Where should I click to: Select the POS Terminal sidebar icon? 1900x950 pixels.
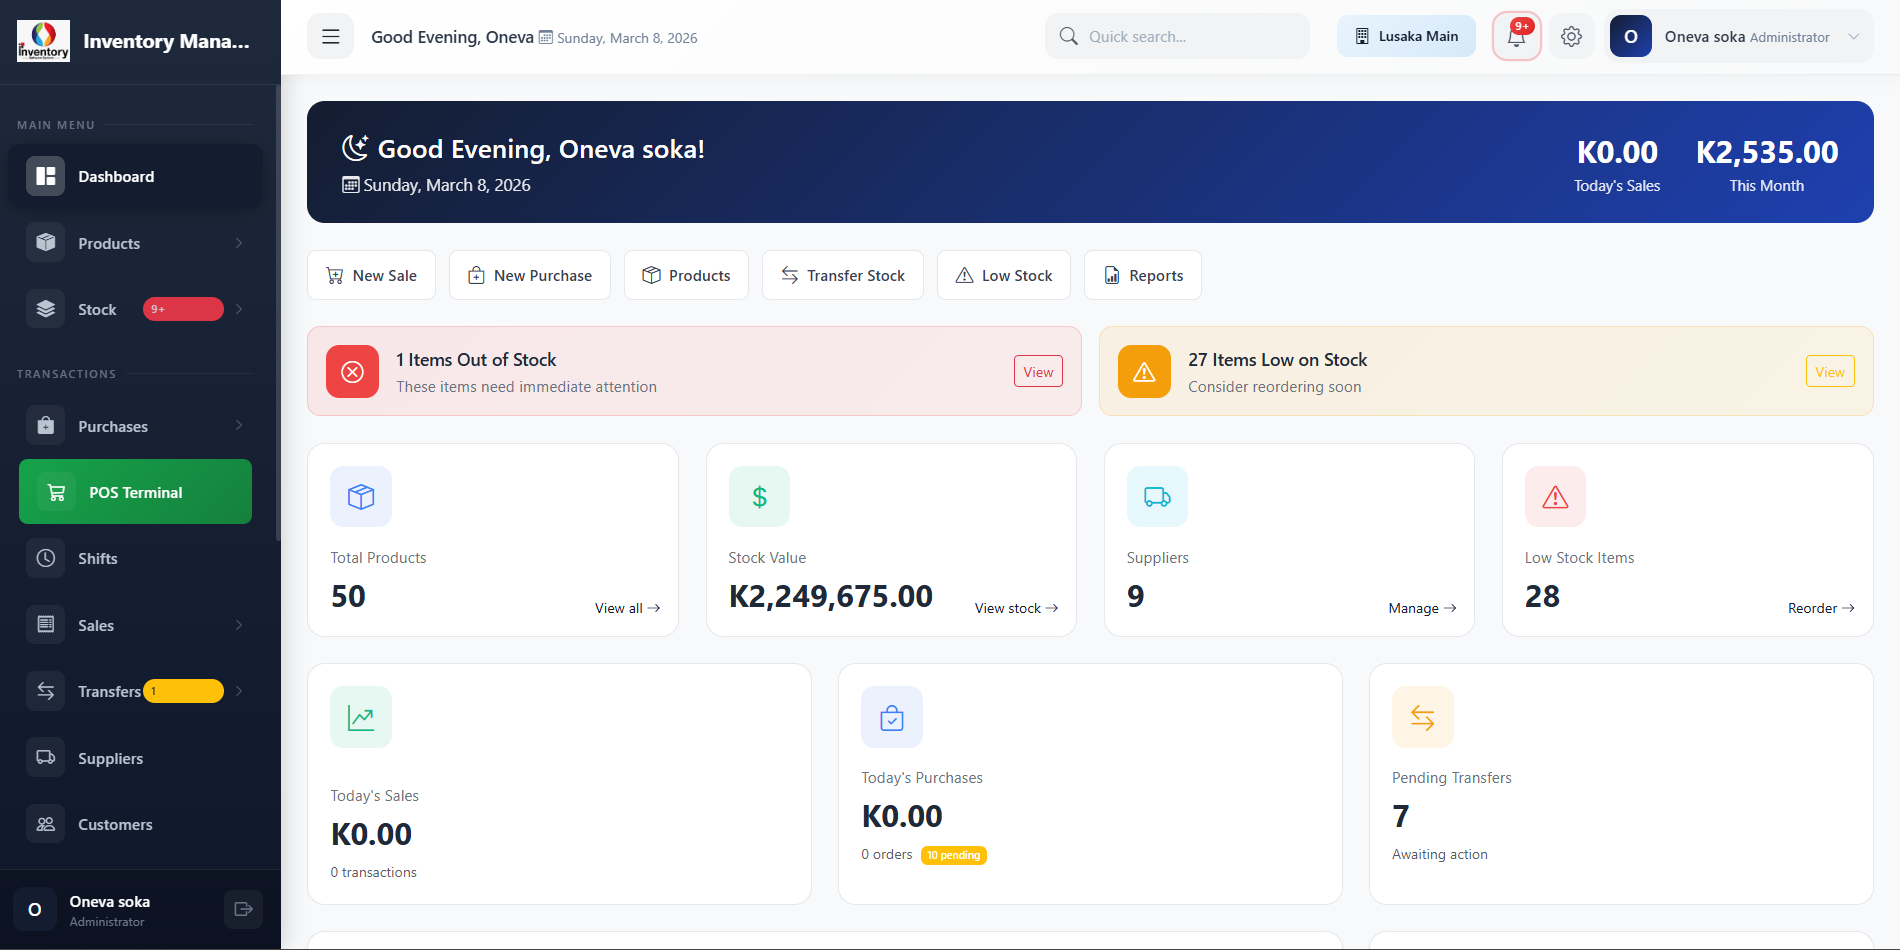pos(55,491)
